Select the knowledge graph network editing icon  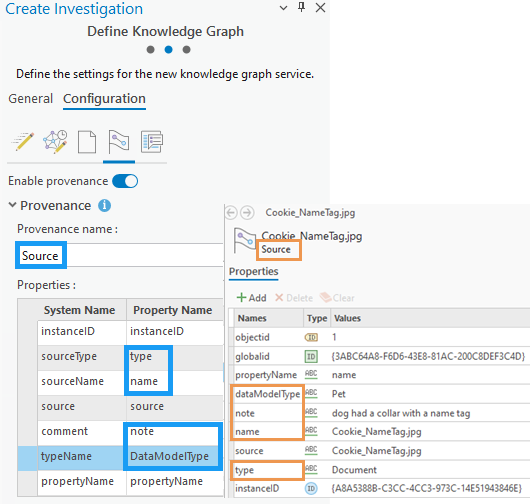coord(55,142)
